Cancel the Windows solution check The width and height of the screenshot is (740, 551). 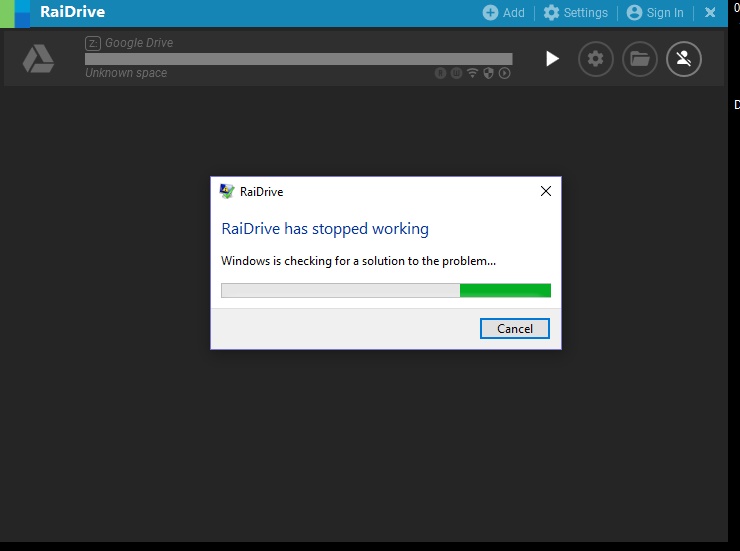coord(514,328)
